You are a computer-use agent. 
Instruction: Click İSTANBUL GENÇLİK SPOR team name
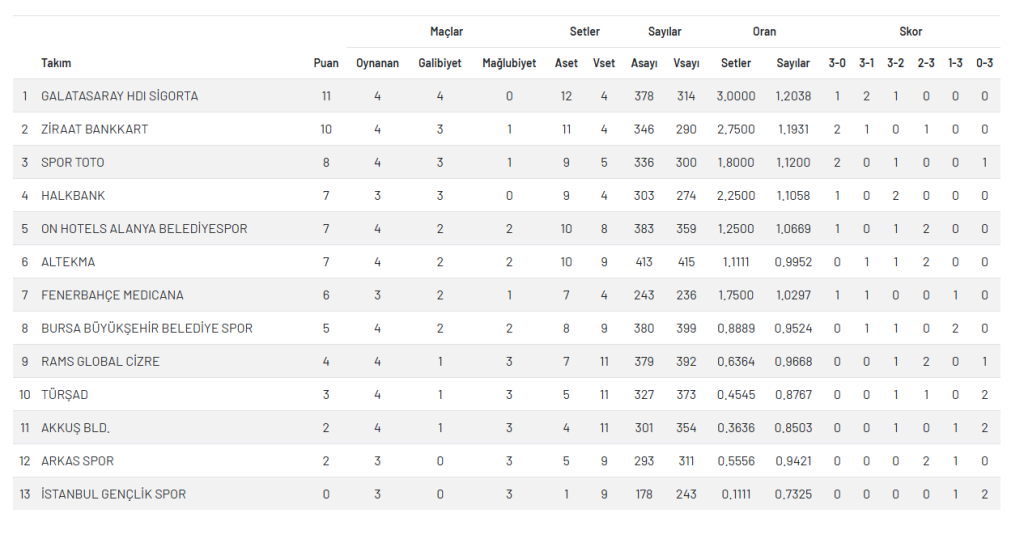pos(114,495)
